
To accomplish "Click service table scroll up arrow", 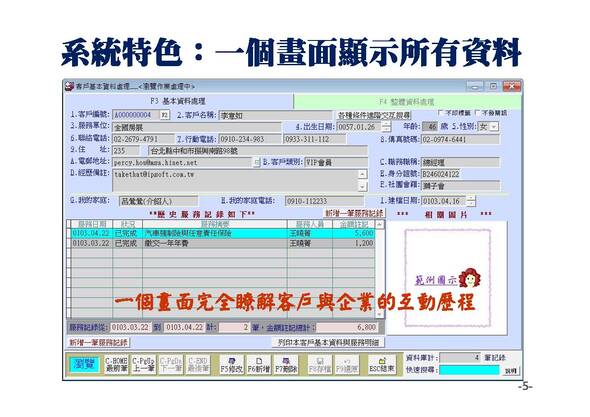I will pyautogui.click(x=380, y=224).
